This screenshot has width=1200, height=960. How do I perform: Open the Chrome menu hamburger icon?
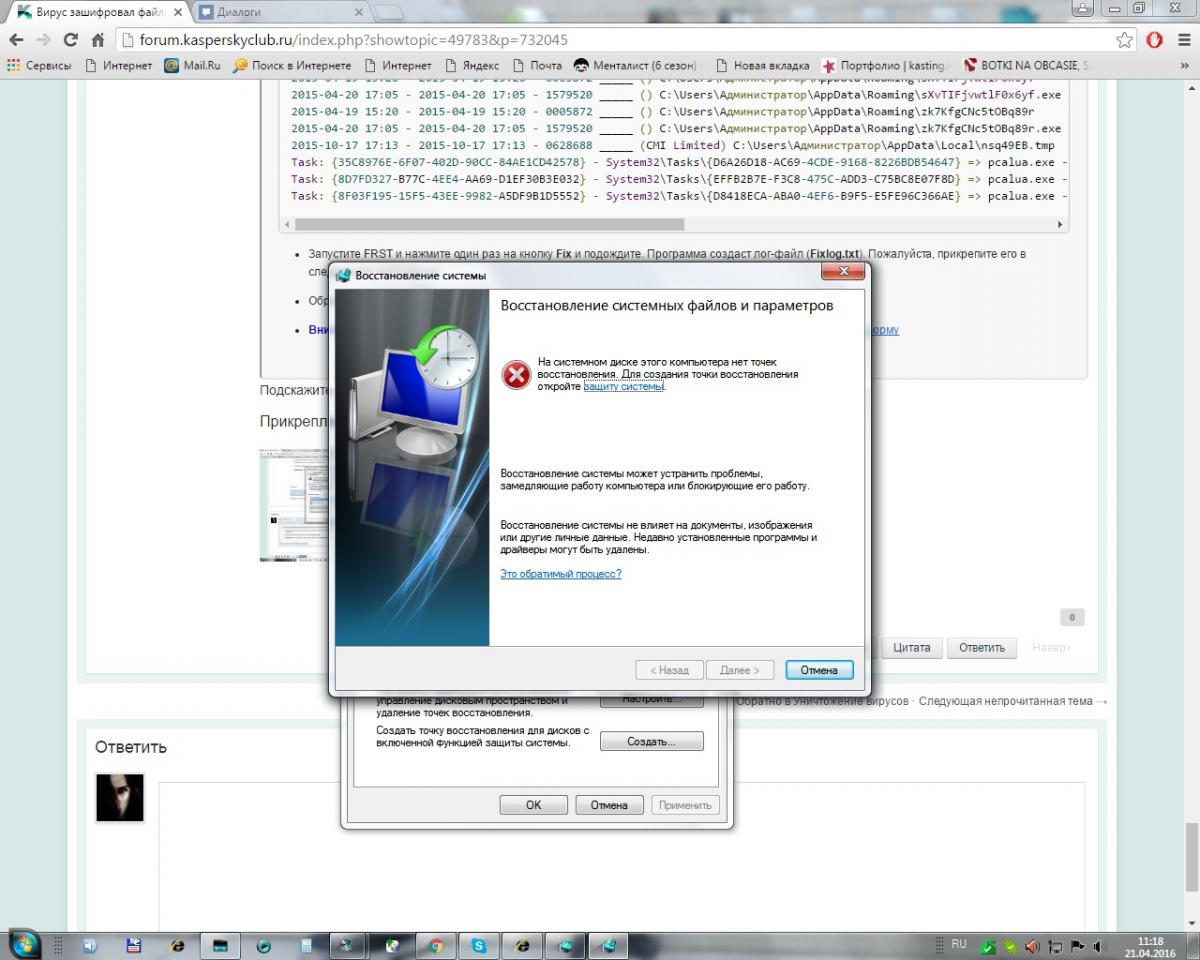tap(1182, 40)
